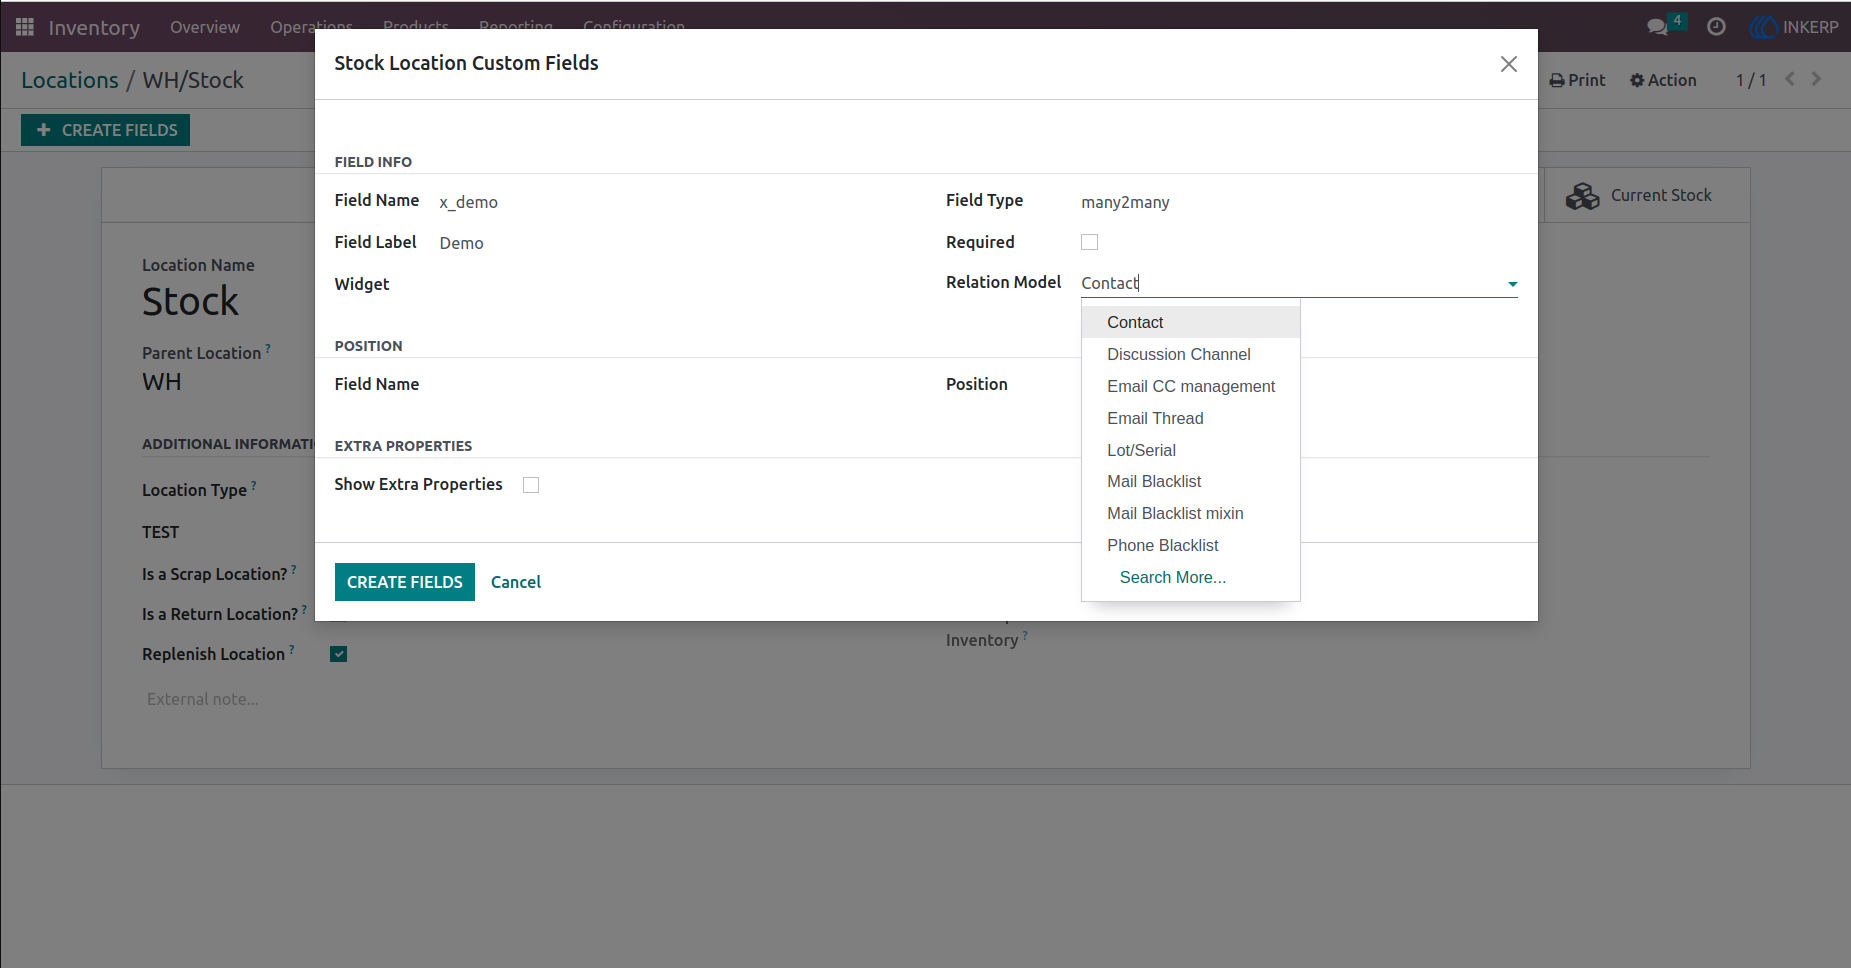Go to next record arrow
The height and width of the screenshot is (968, 1851).
coord(1816,79)
